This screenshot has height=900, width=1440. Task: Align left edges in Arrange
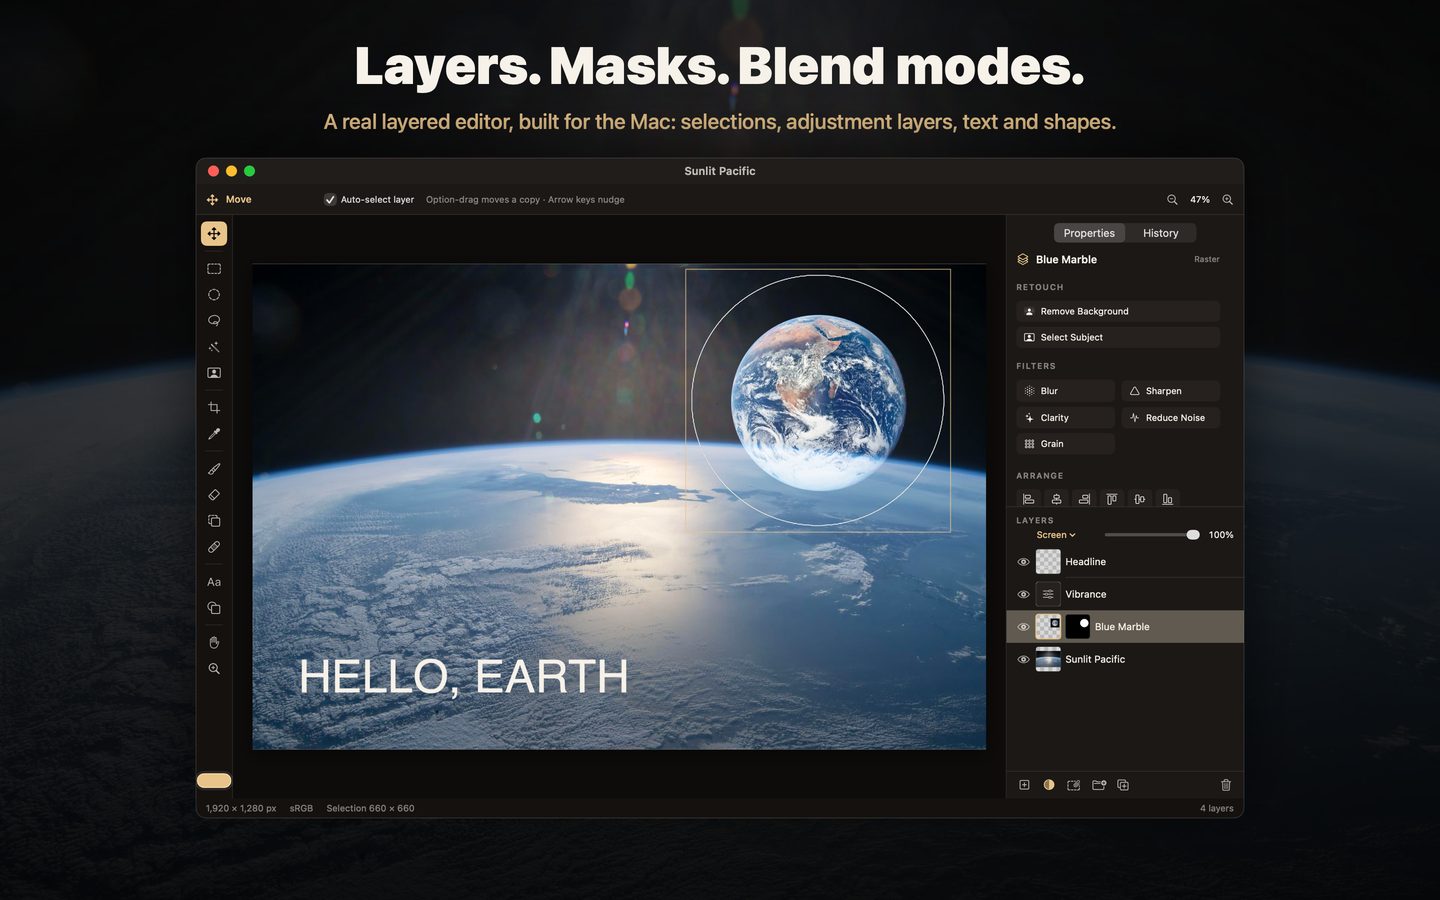click(x=1028, y=499)
